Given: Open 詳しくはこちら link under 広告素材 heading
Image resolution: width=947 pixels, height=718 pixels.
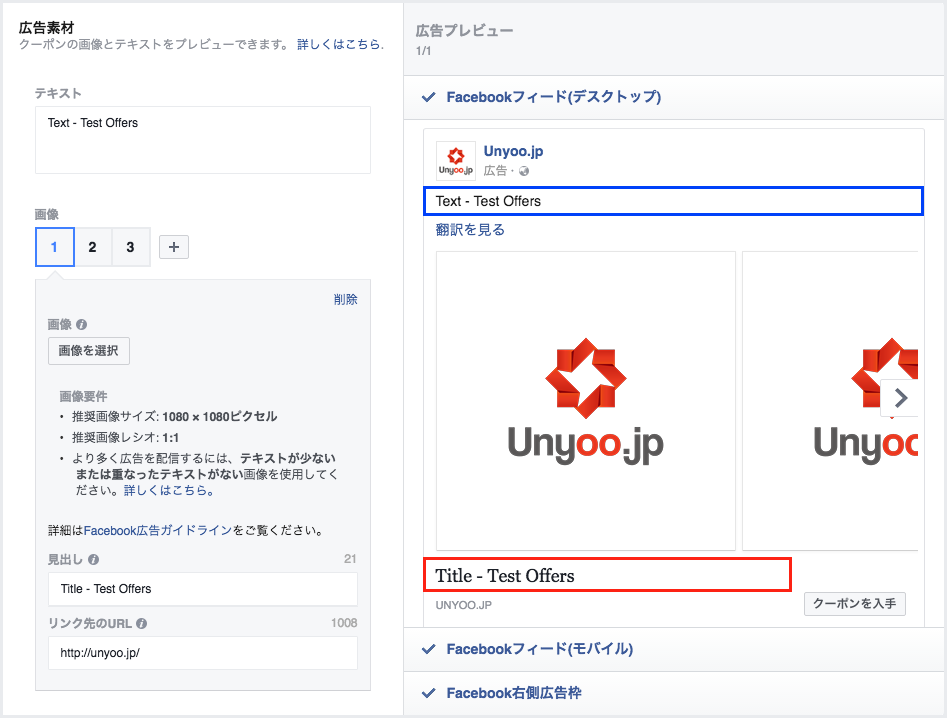Looking at the screenshot, I should (340, 44).
